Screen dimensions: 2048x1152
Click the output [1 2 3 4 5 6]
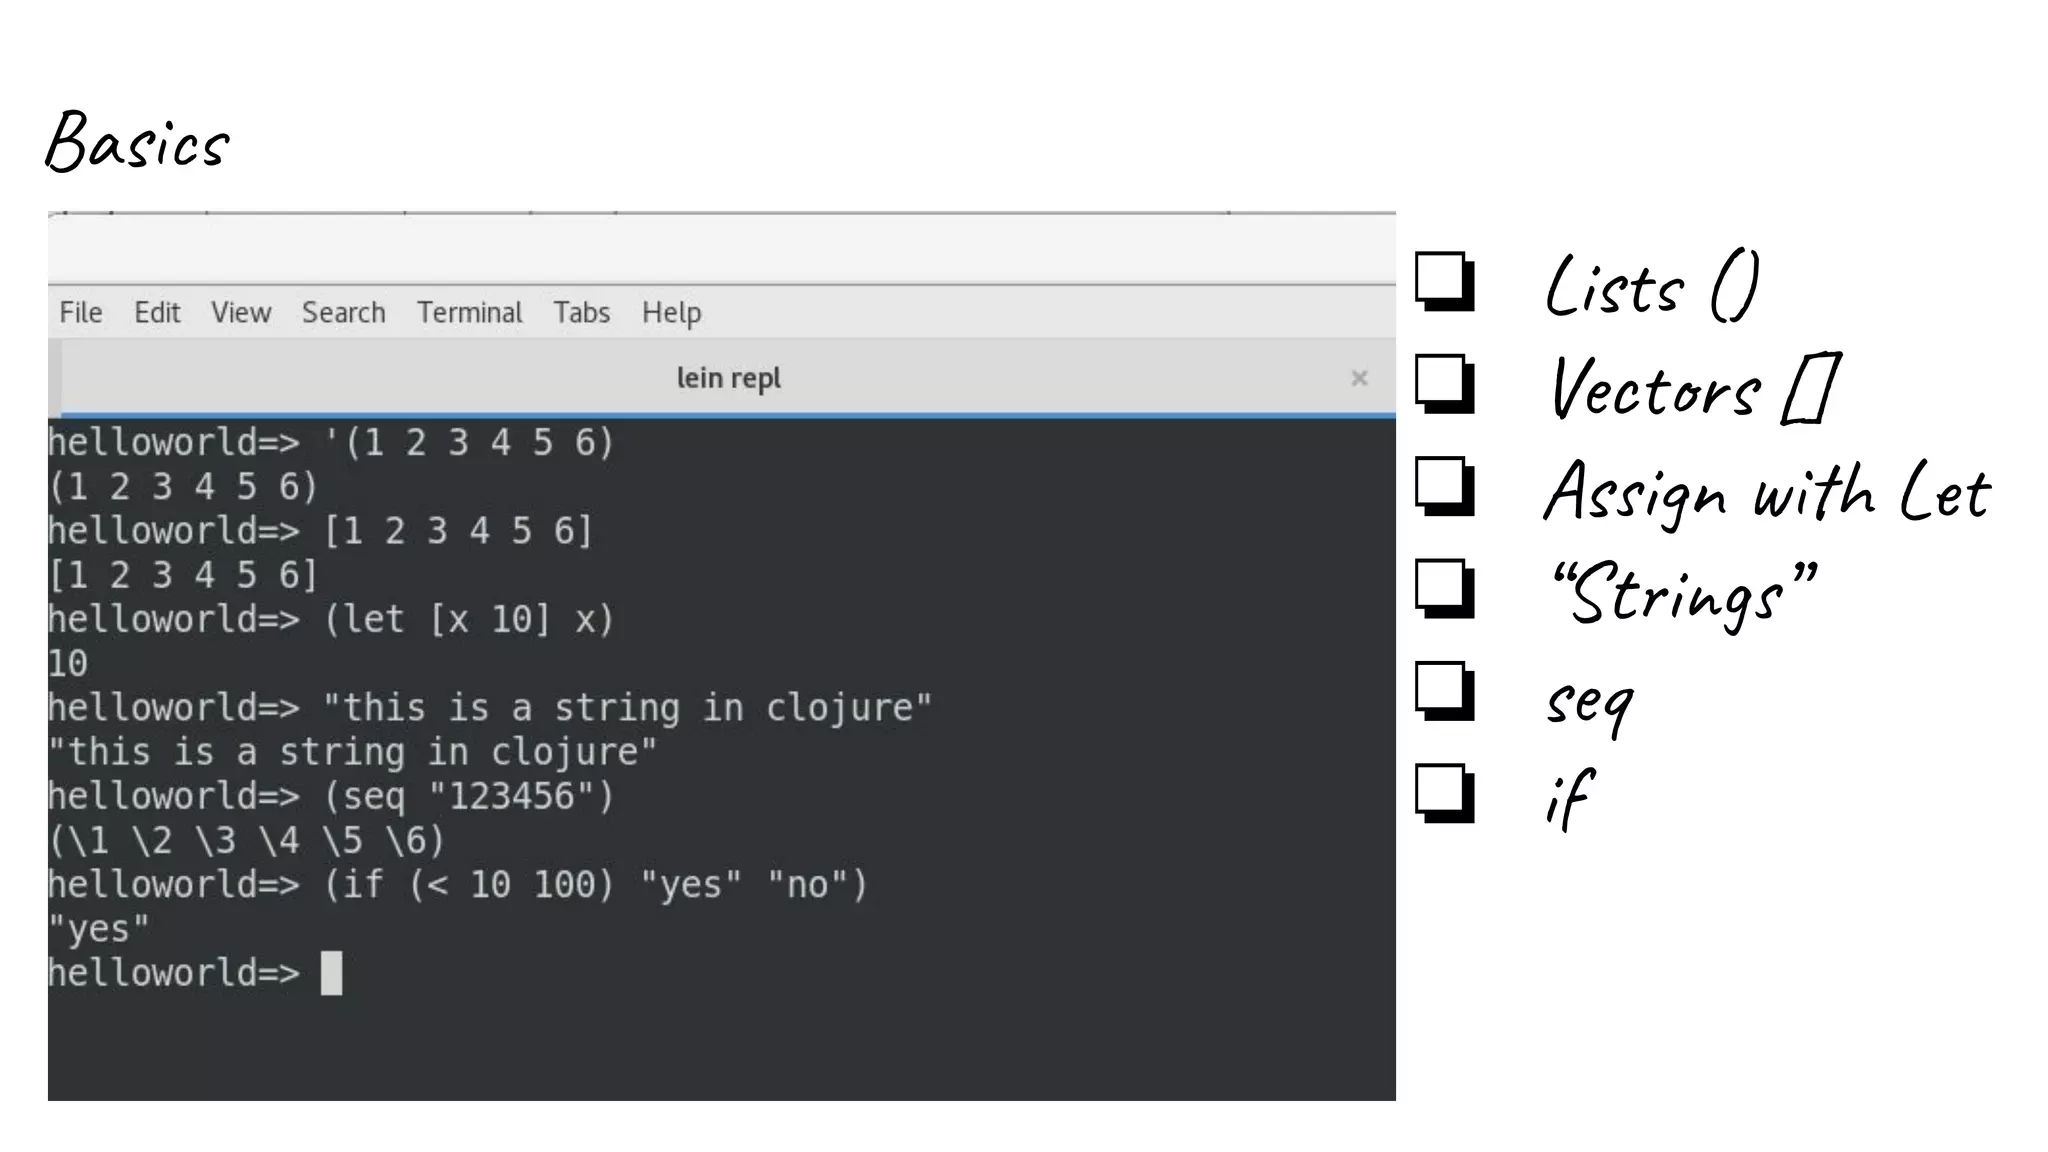coord(183,575)
